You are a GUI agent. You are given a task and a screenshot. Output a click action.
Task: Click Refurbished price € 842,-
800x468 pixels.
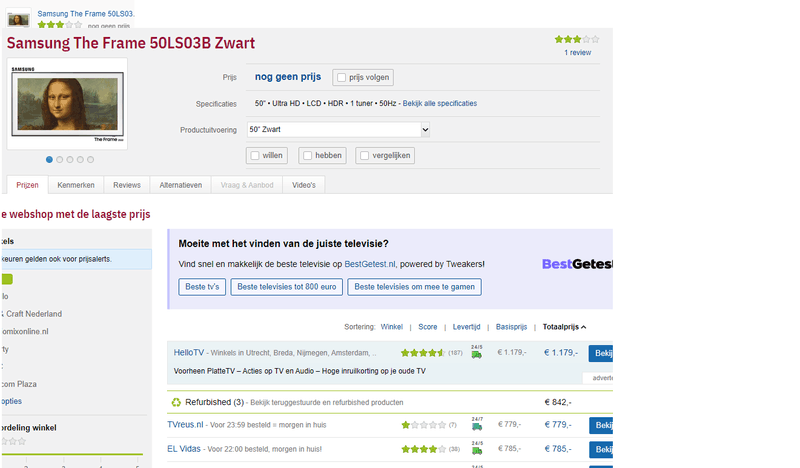point(558,403)
